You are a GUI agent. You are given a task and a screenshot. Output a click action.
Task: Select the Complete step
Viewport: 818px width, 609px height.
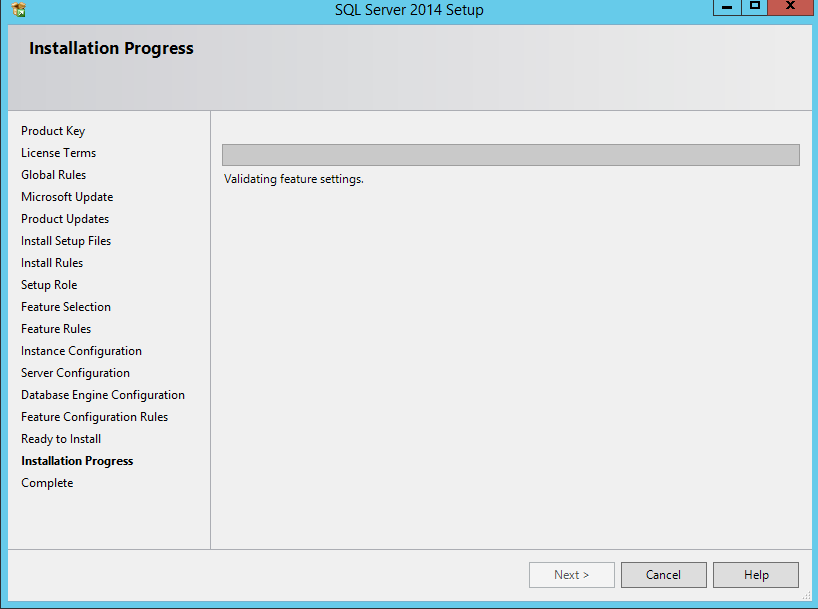tap(47, 483)
